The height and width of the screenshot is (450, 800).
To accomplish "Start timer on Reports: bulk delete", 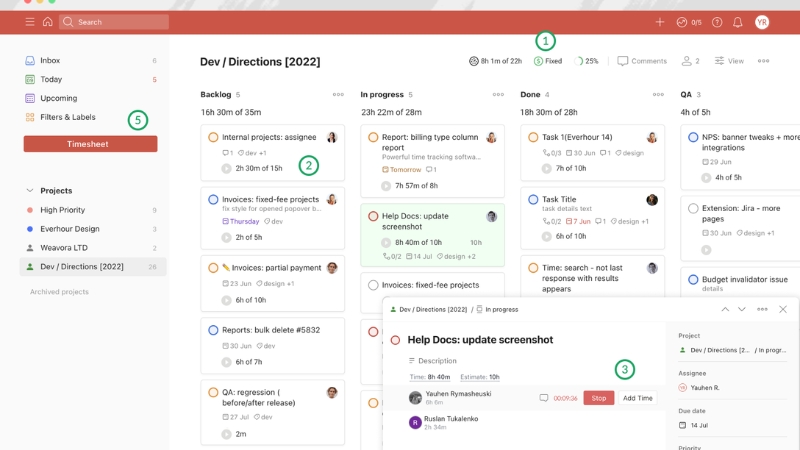I will pyautogui.click(x=227, y=362).
